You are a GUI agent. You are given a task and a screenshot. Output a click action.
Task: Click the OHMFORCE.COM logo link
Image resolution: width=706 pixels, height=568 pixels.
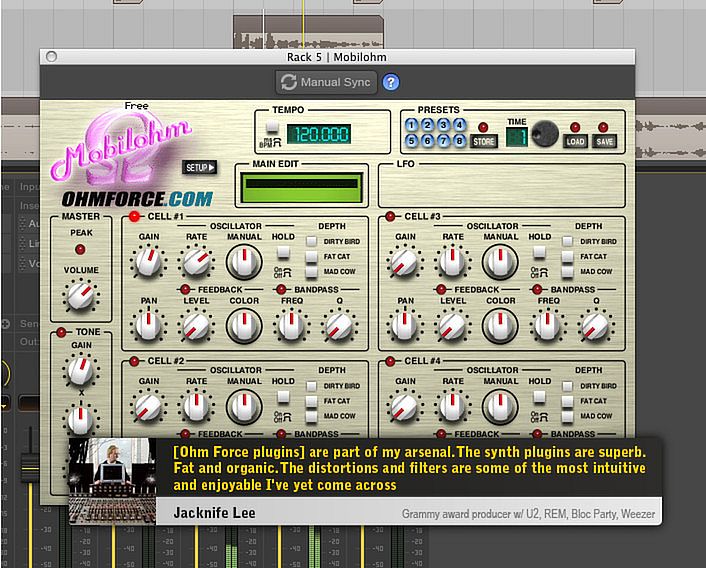tap(137, 198)
